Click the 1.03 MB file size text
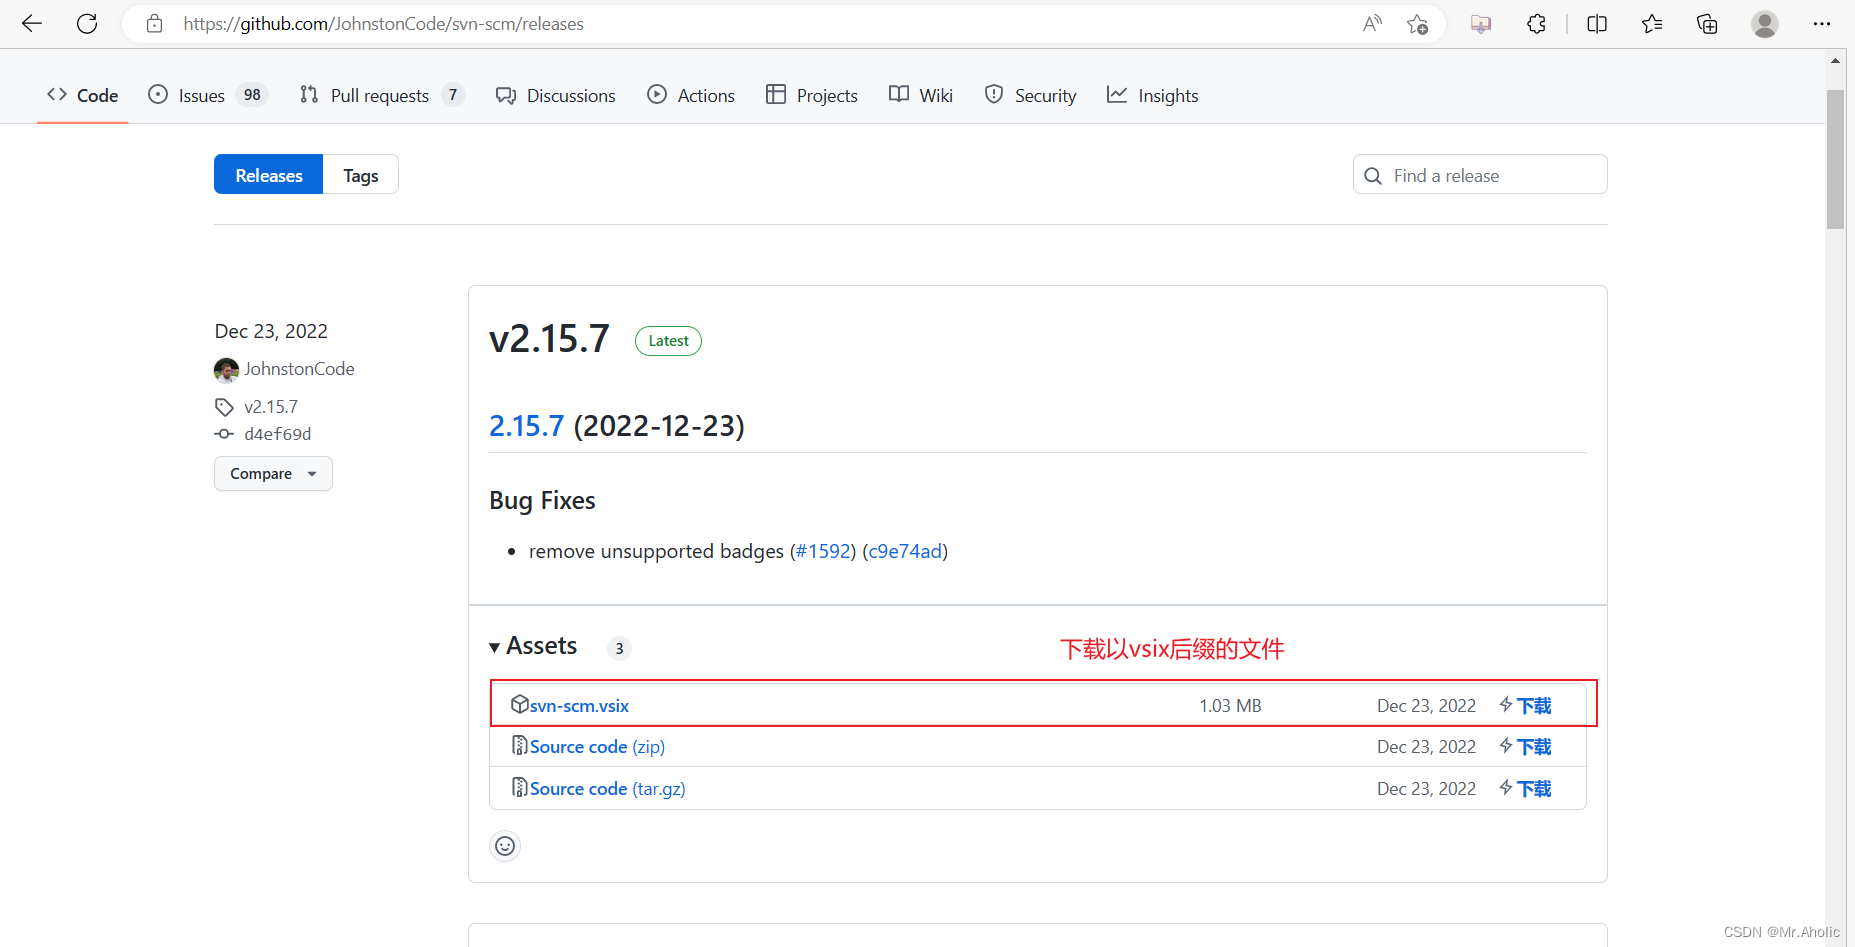Image resolution: width=1855 pixels, height=947 pixels. (x=1230, y=706)
